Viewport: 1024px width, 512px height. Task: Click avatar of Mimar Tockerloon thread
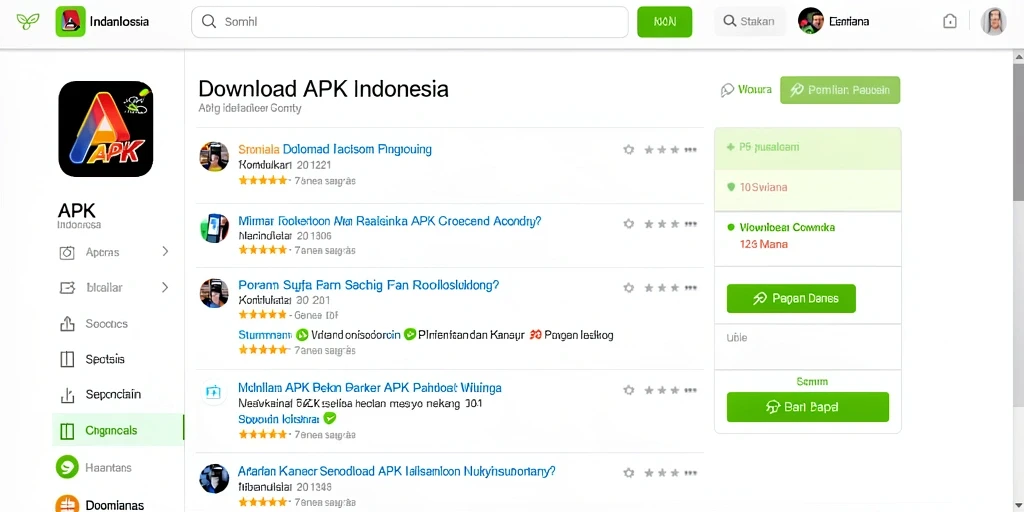tap(214, 228)
